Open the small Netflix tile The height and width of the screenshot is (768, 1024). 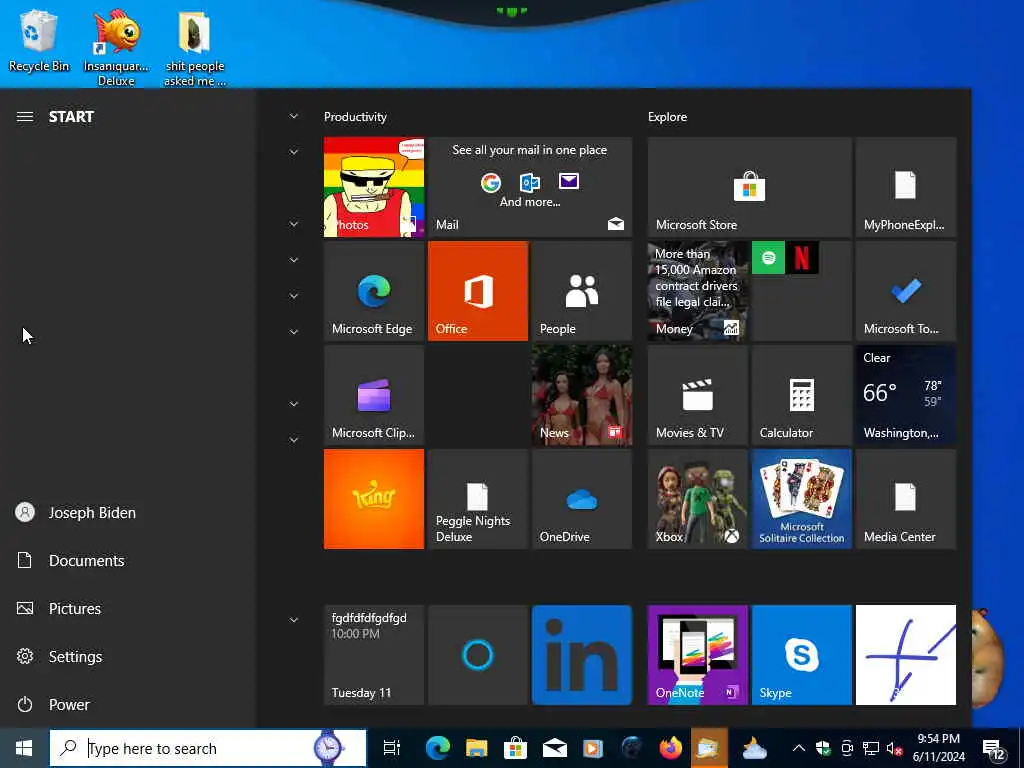coord(802,257)
